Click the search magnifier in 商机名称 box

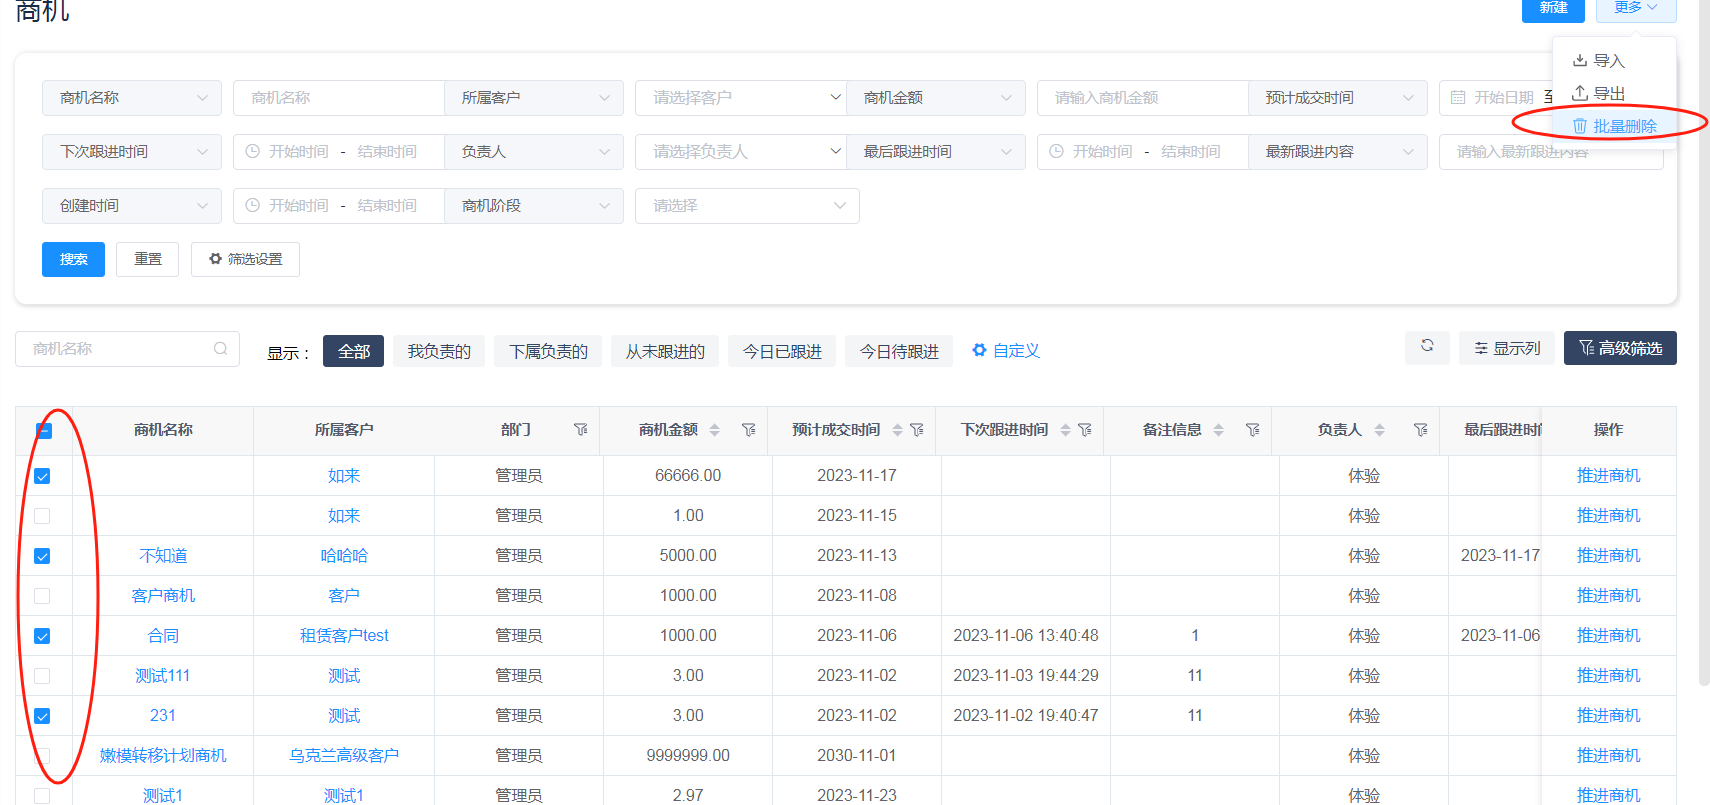(220, 349)
